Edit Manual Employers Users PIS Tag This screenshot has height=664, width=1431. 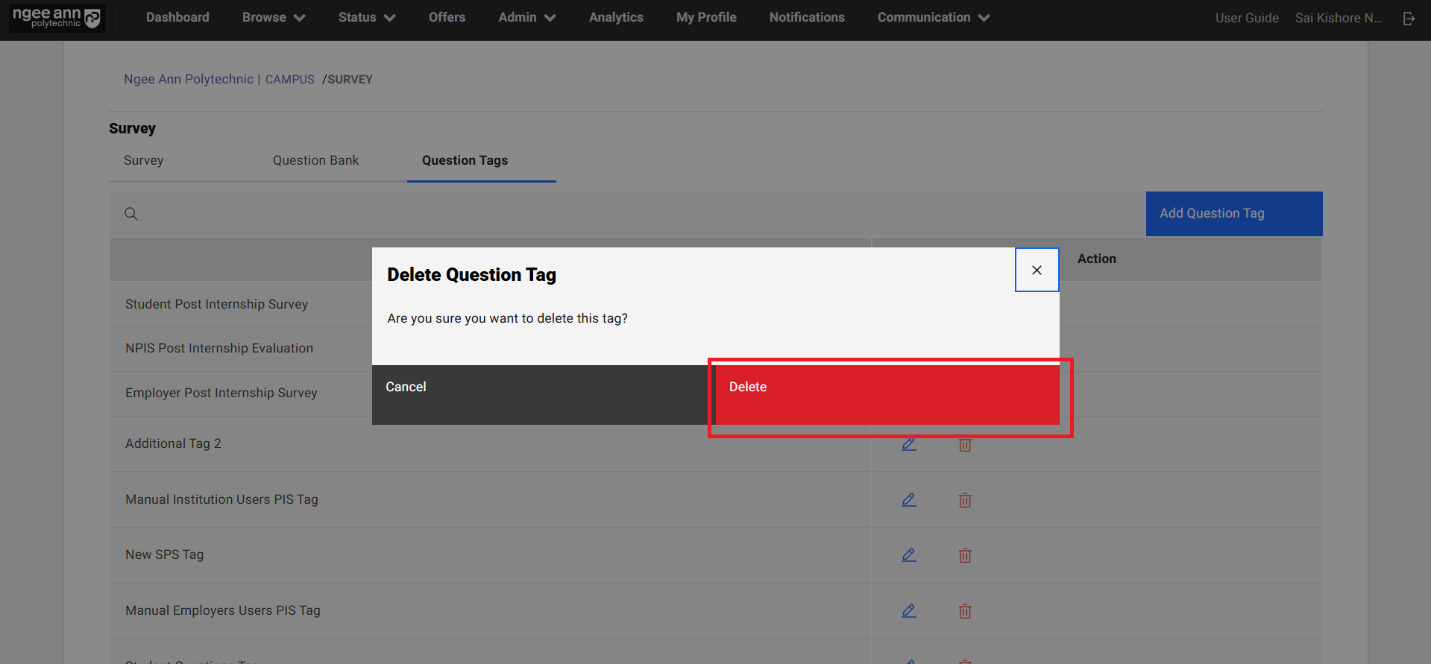click(909, 610)
